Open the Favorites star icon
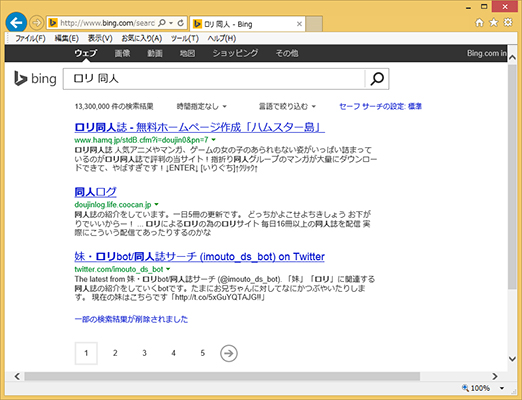Viewport: 522px width, 400px height. coord(494,23)
